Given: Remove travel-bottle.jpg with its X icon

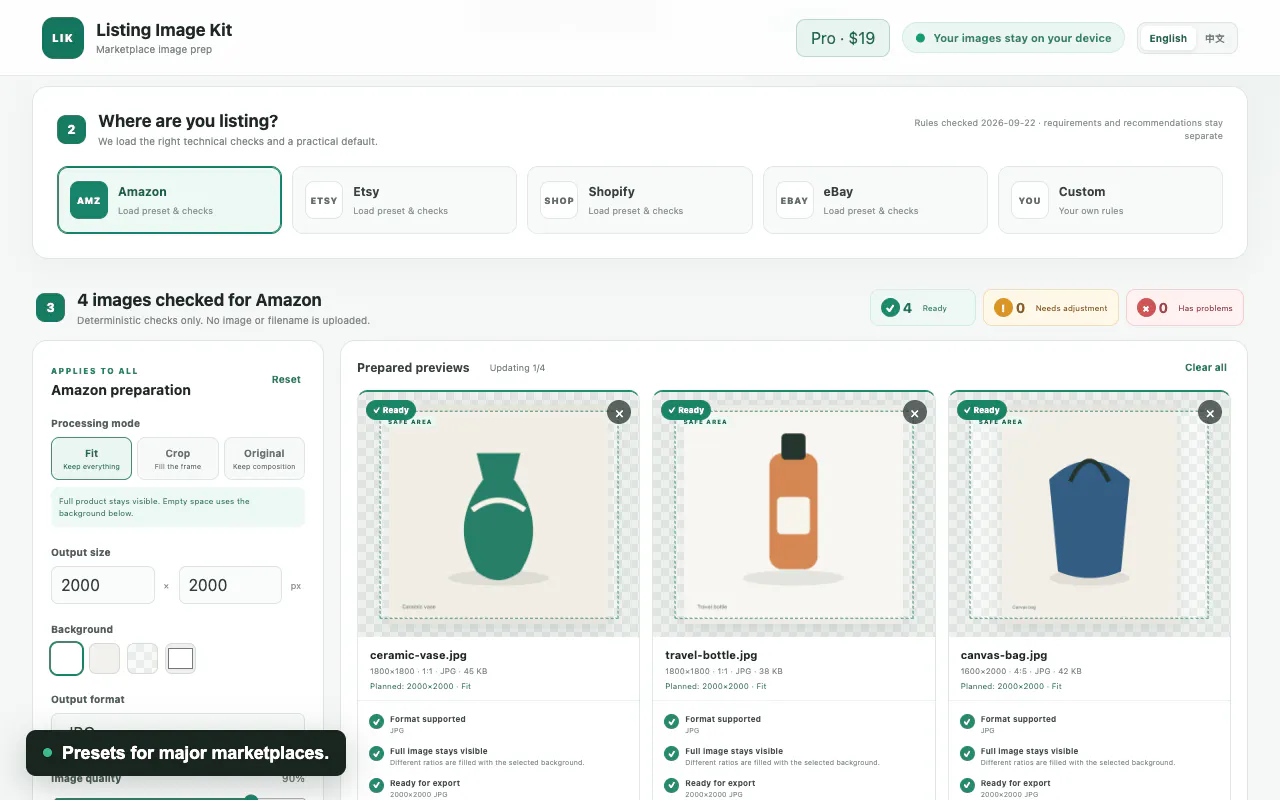Looking at the screenshot, I should 915,412.
